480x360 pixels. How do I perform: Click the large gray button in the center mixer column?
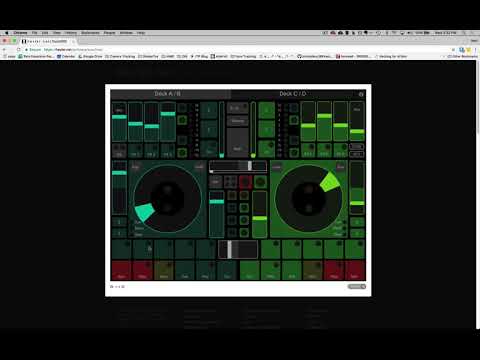[x=238, y=142]
